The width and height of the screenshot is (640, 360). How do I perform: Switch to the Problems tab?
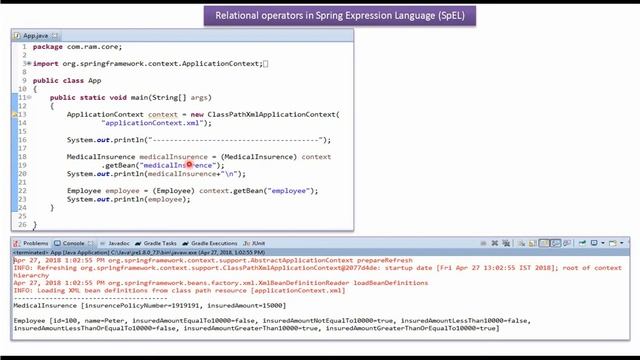coord(31,243)
